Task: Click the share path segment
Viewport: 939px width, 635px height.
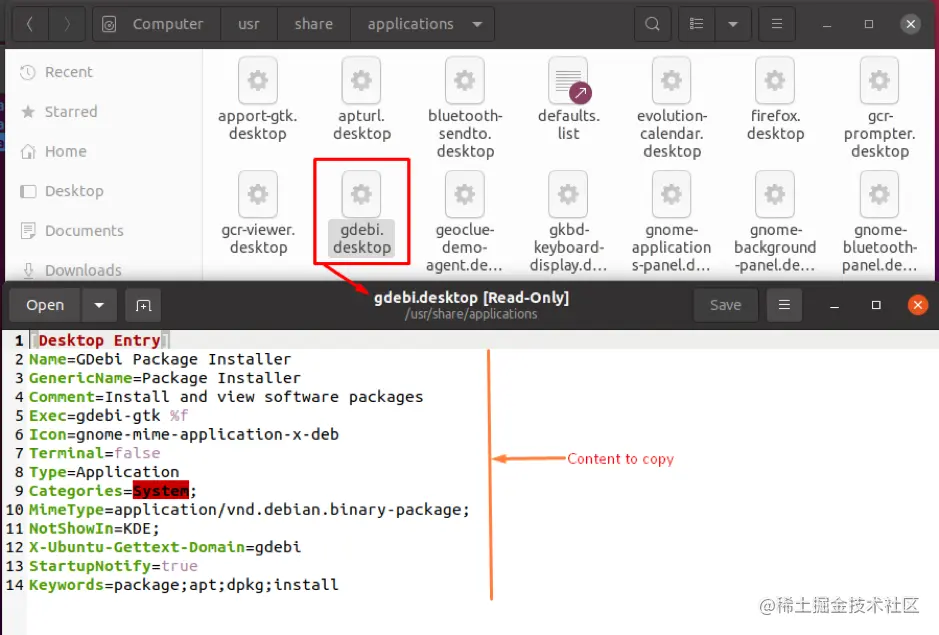Action: (313, 24)
